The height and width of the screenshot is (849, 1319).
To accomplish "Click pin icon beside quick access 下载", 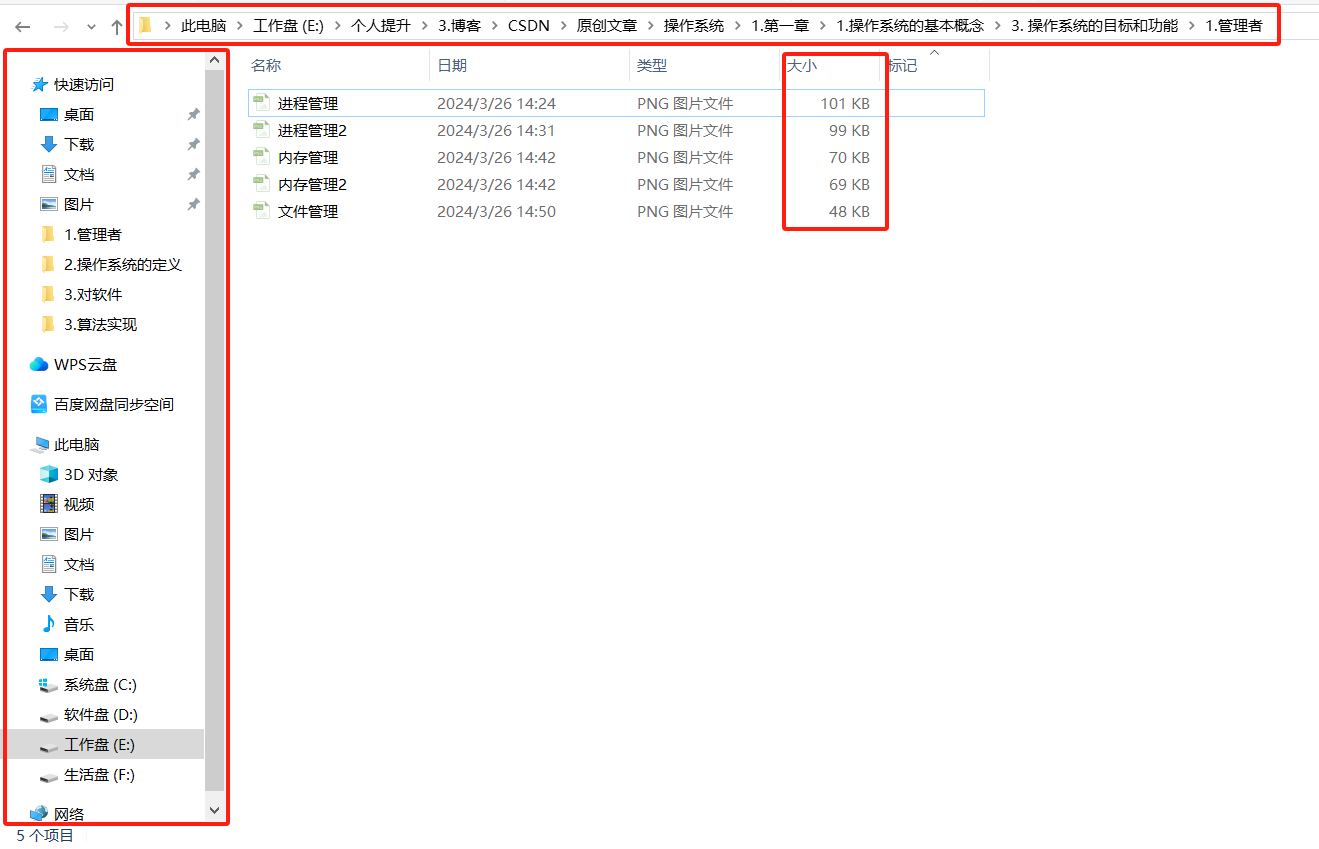I will [193, 145].
